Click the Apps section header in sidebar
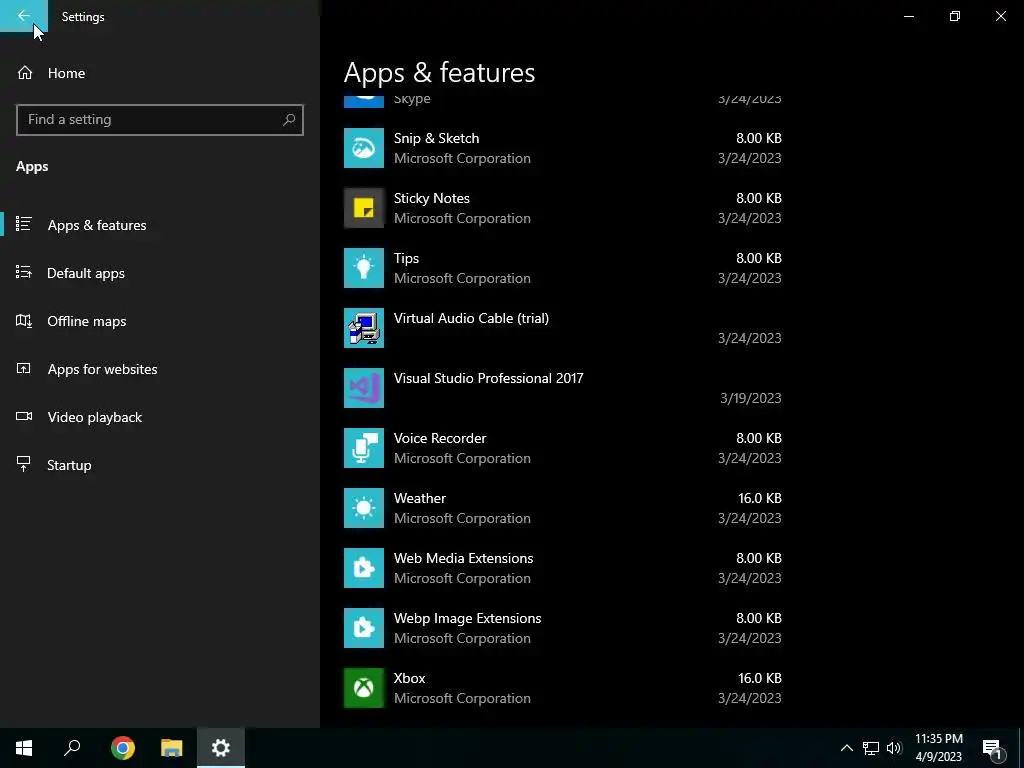Viewport: 1024px width, 768px height. 32,167
